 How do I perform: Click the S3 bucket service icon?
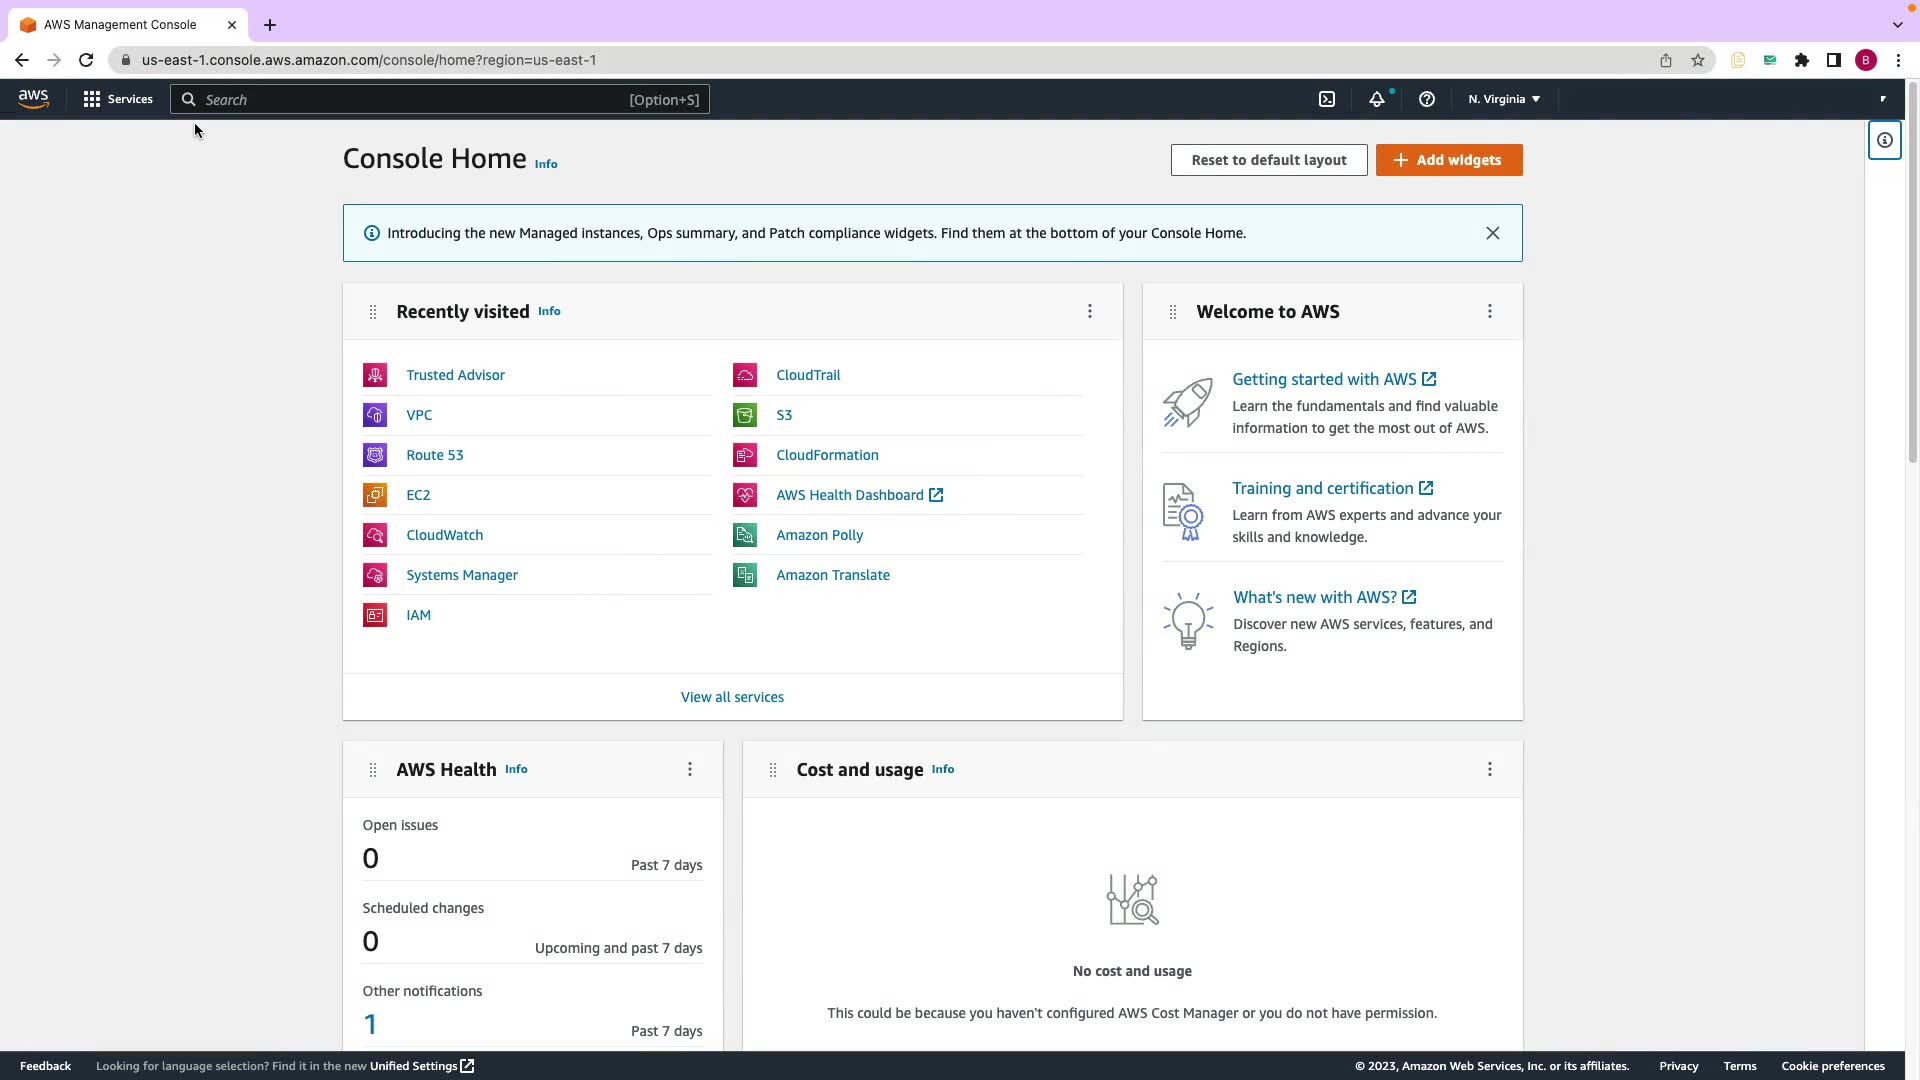[745, 415]
